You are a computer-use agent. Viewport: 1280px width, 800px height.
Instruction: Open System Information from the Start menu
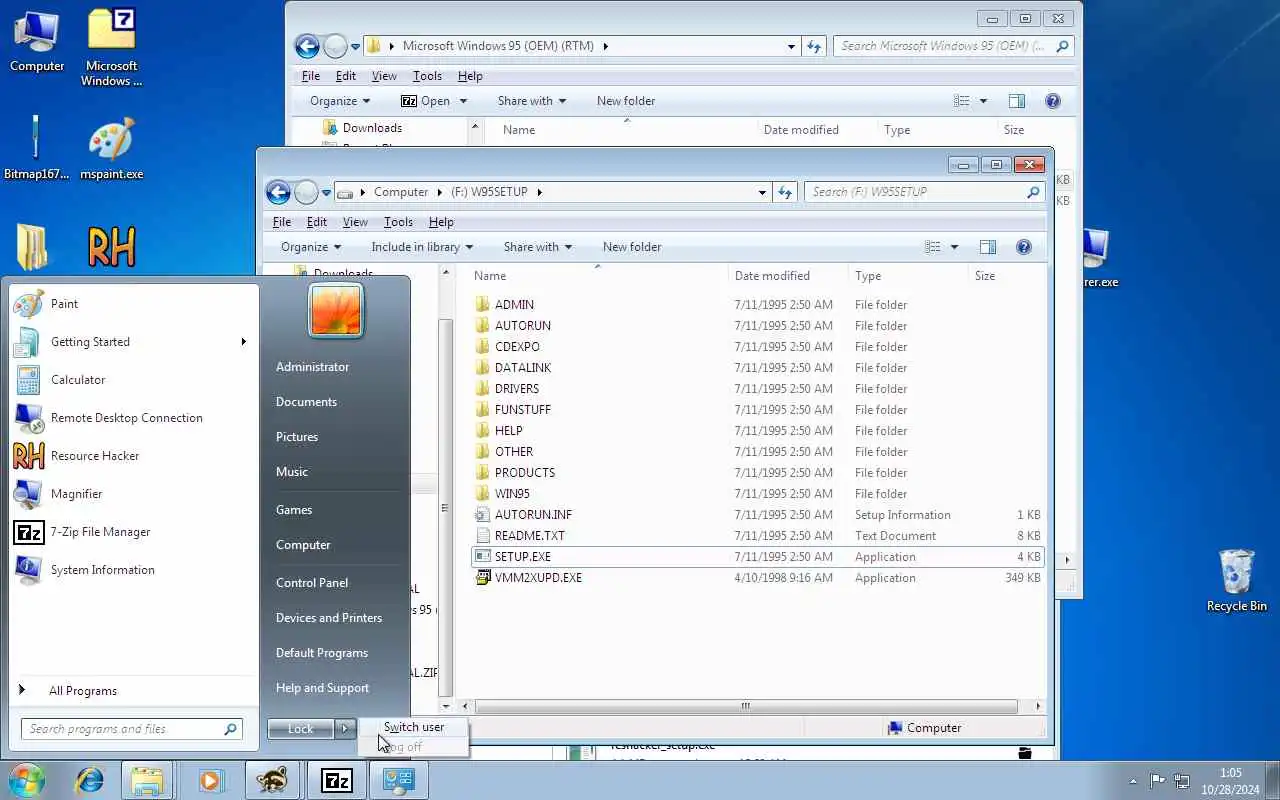point(133,570)
